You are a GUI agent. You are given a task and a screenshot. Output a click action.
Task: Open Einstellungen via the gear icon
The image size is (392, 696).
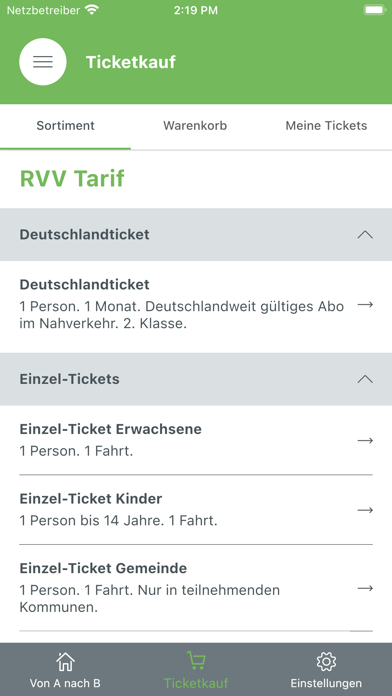[326, 661]
